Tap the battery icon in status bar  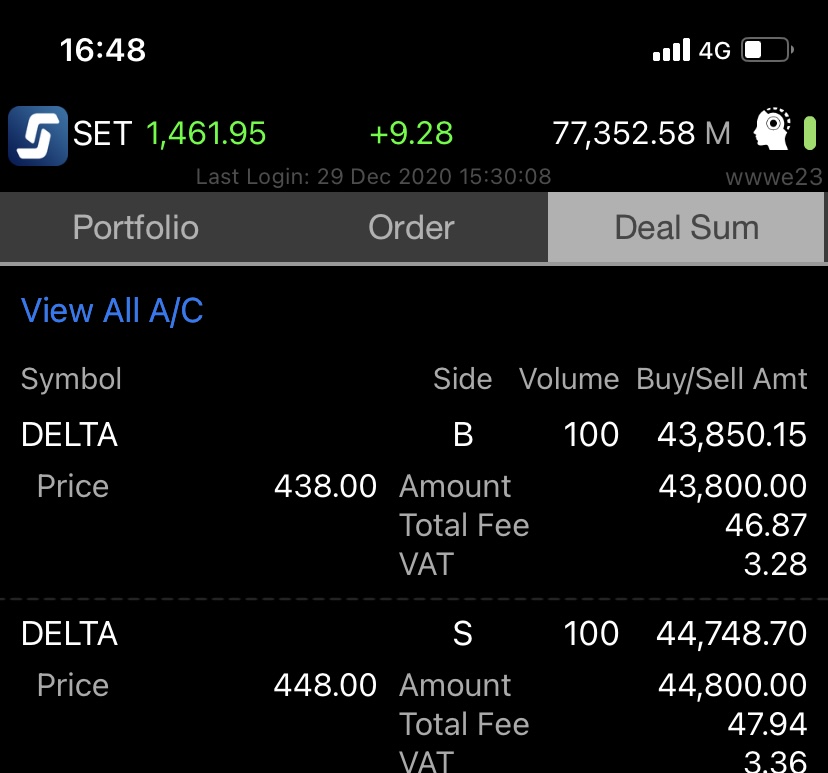click(x=766, y=49)
